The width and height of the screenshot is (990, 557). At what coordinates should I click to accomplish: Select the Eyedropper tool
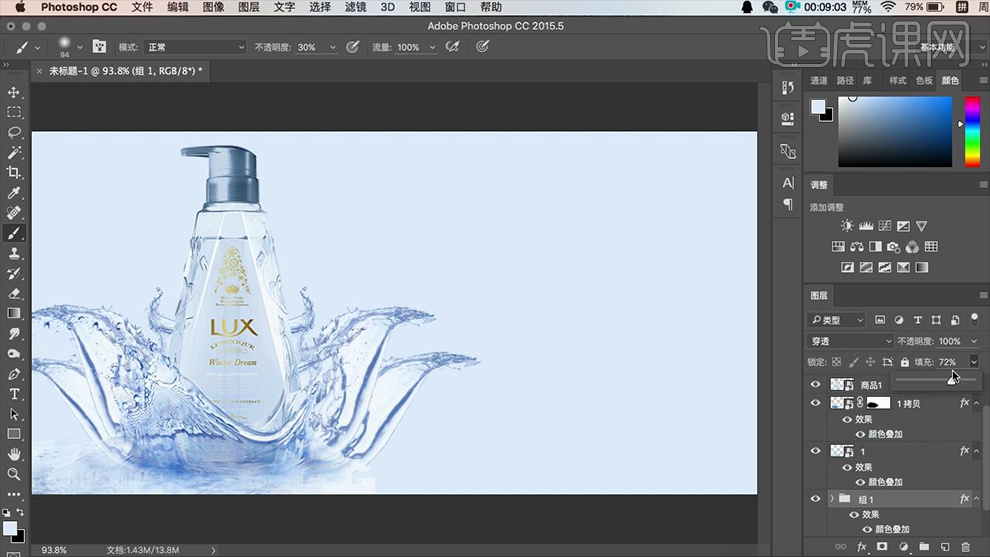click(14, 193)
